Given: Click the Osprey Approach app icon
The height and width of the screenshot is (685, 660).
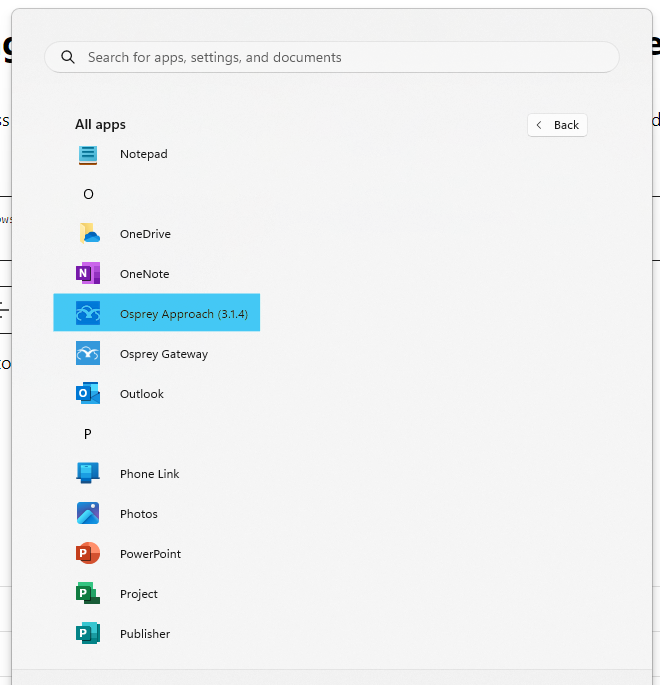Looking at the screenshot, I should 88,313.
